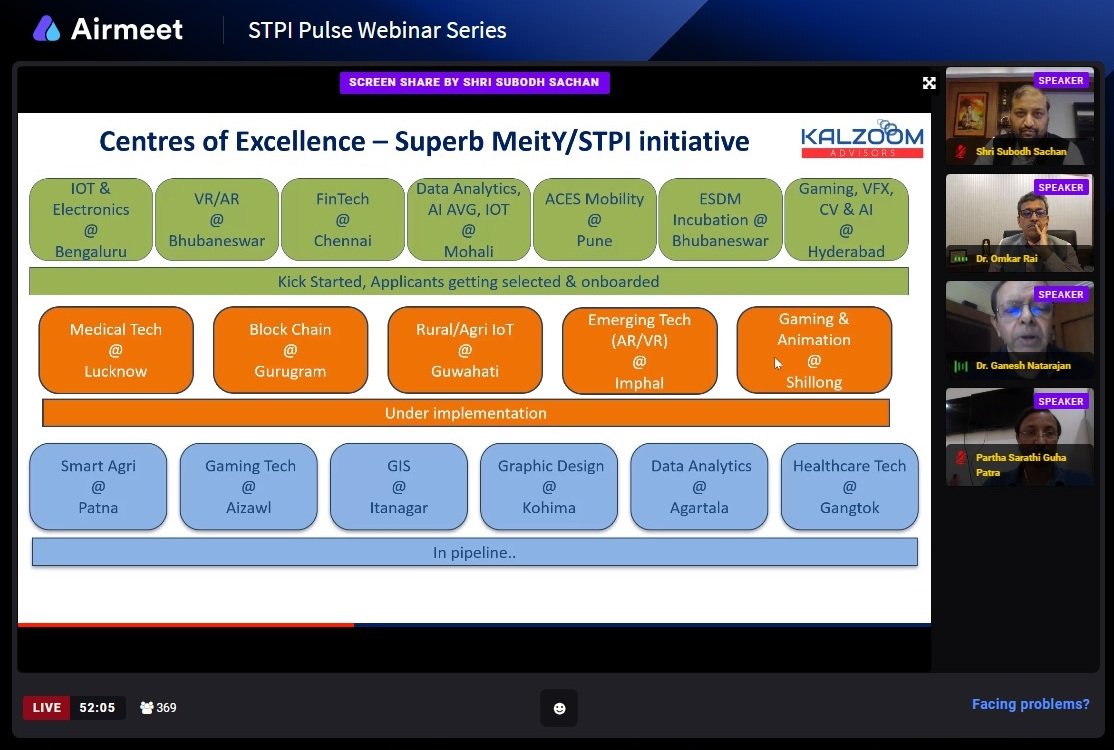Click the Screen Share by Shri Subodh Sachan banner
Screen dimensions: 1114x750
(474, 82)
